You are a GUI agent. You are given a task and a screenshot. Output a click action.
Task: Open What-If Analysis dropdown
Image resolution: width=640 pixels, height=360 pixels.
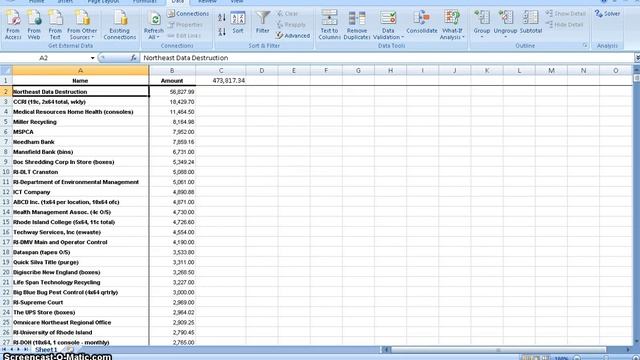(x=452, y=24)
